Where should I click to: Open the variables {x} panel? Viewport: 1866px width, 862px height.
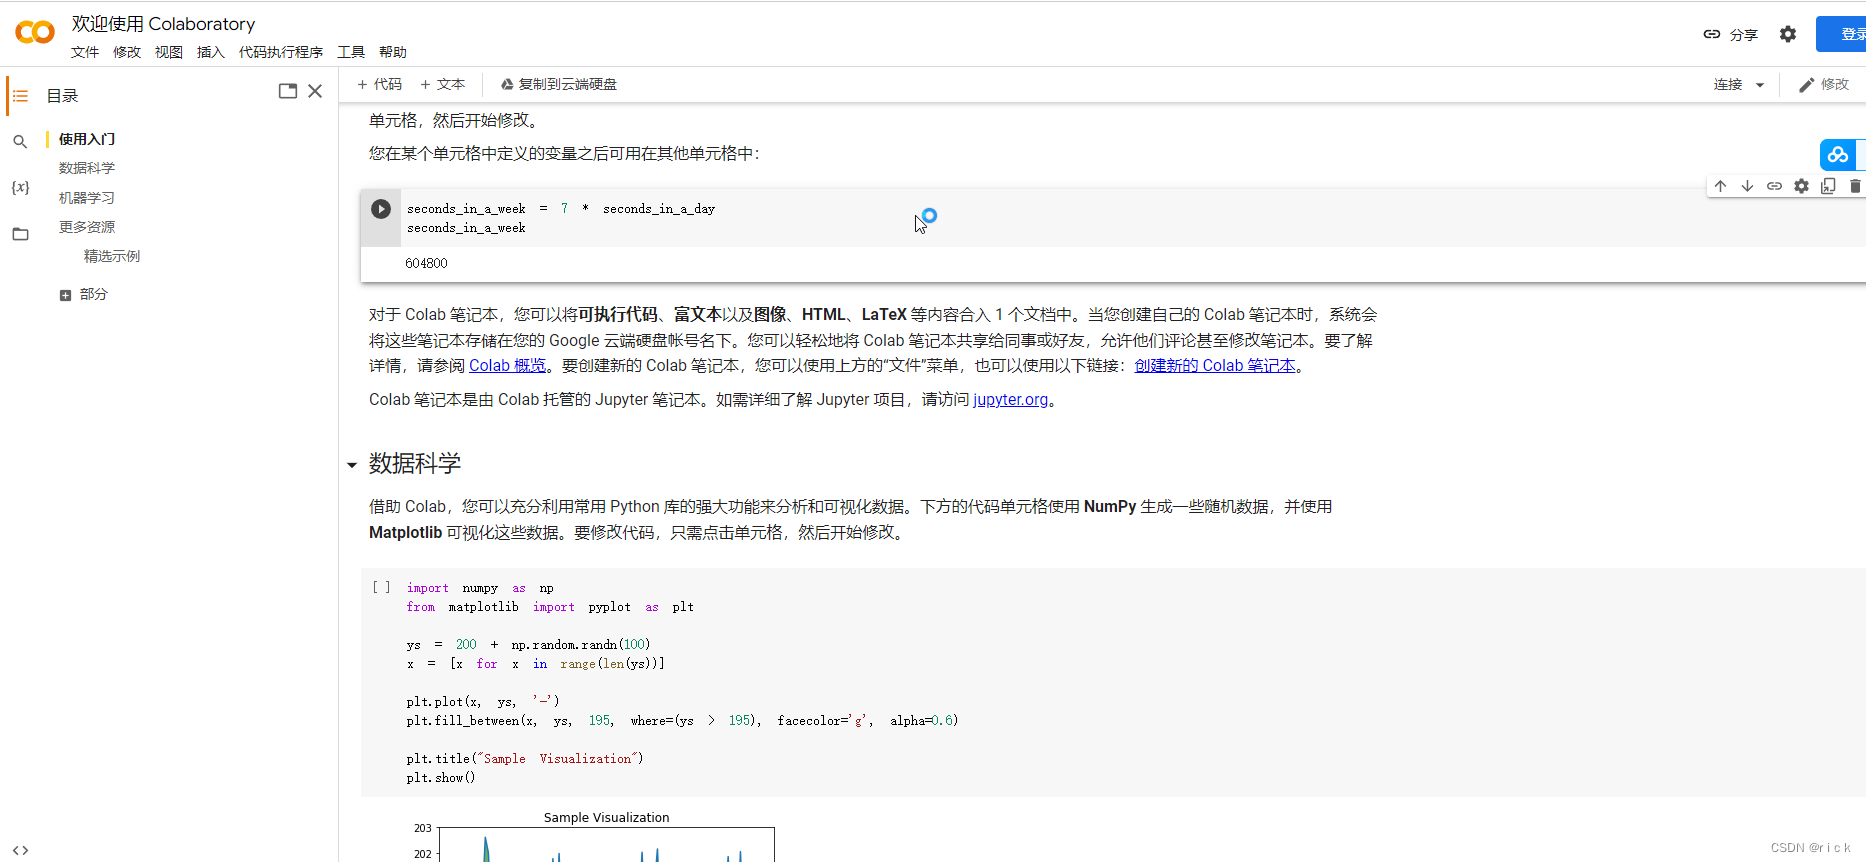20,187
